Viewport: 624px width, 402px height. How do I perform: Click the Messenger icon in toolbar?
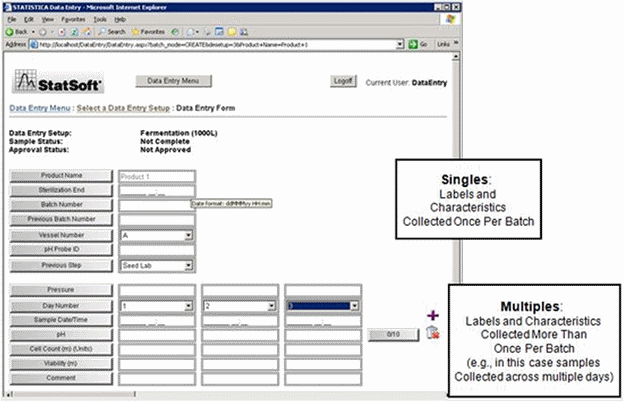(243, 32)
